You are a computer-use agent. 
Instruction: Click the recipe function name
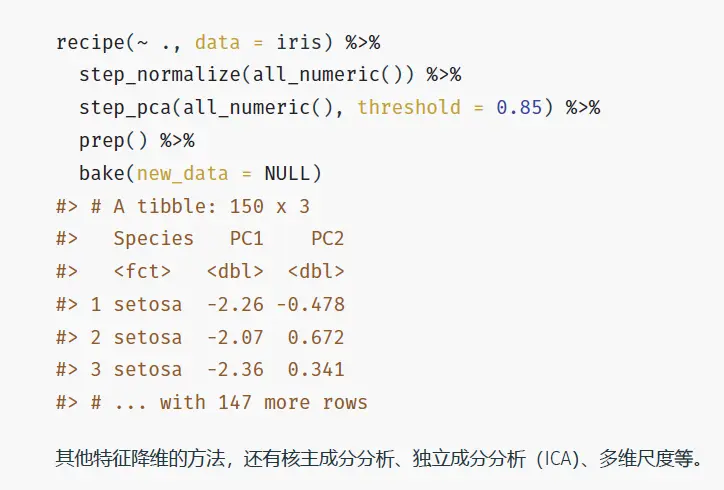[x=90, y=42]
